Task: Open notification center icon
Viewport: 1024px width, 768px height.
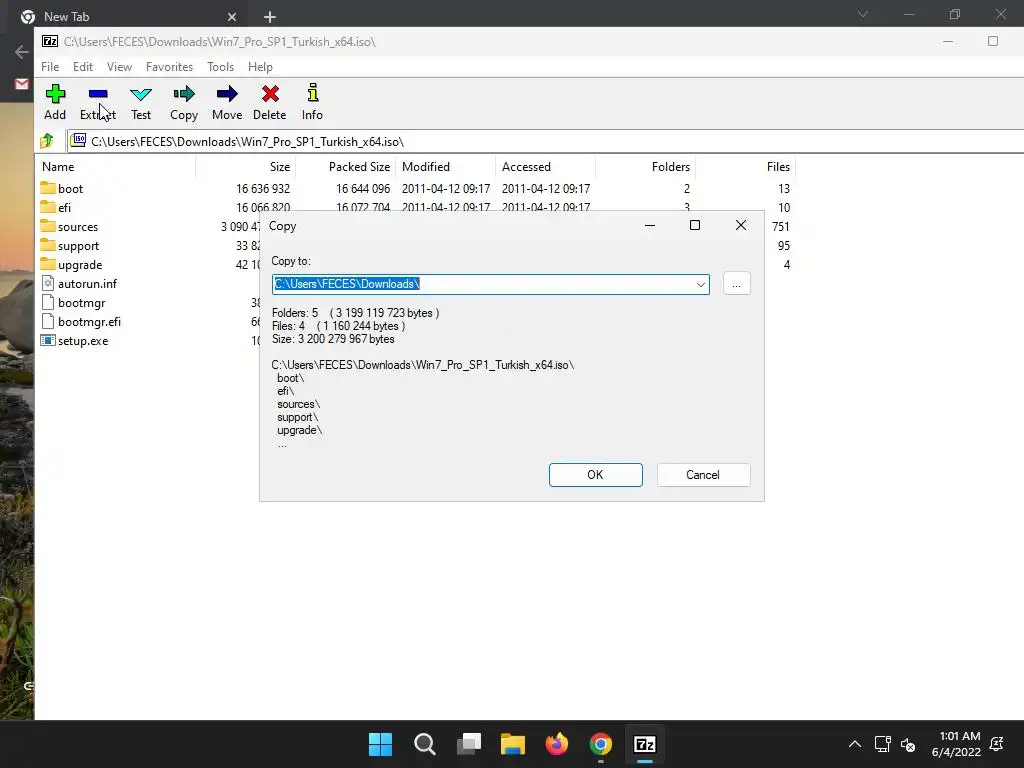Action: pos(997,744)
